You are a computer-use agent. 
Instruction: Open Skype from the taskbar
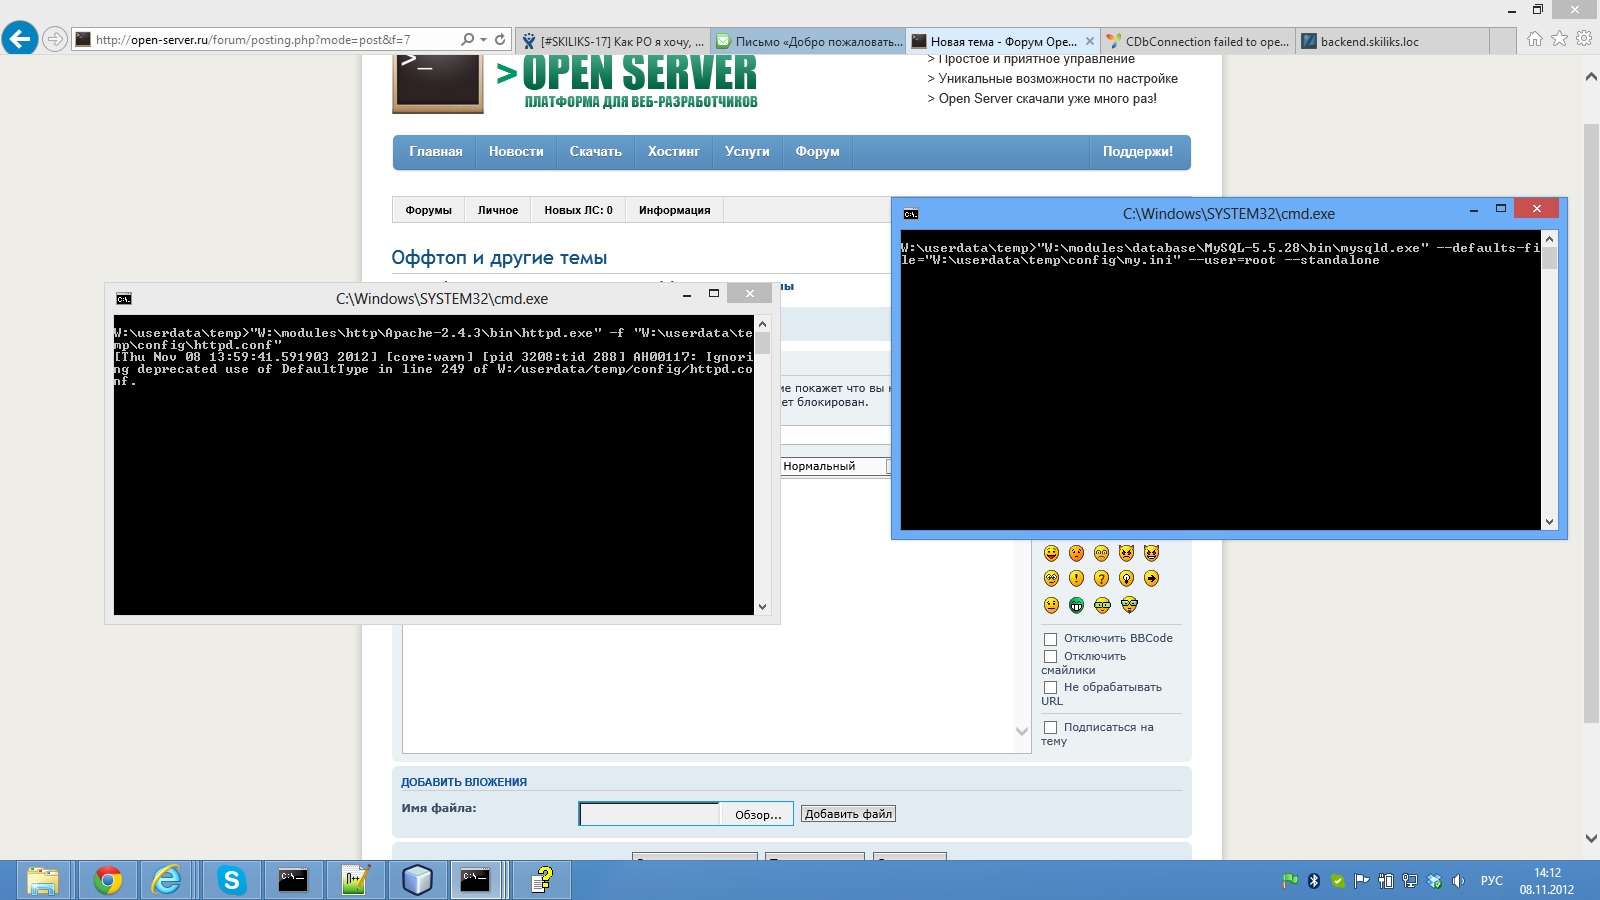pos(231,880)
